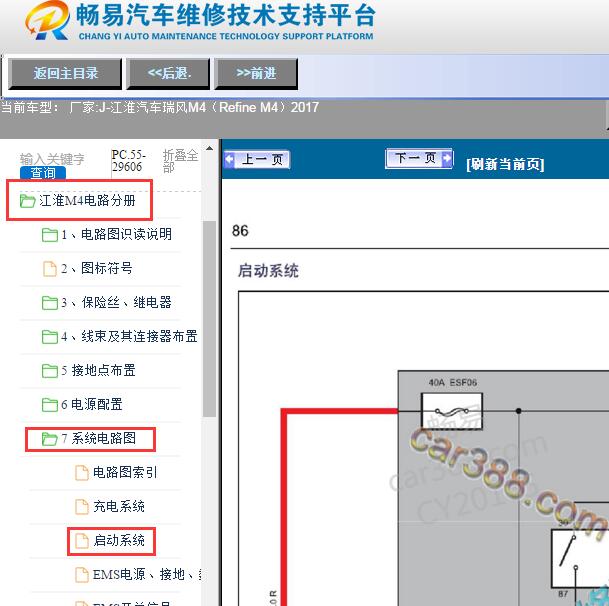
Task: Open the EMS电源、接地 entry
Action: [147, 575]
